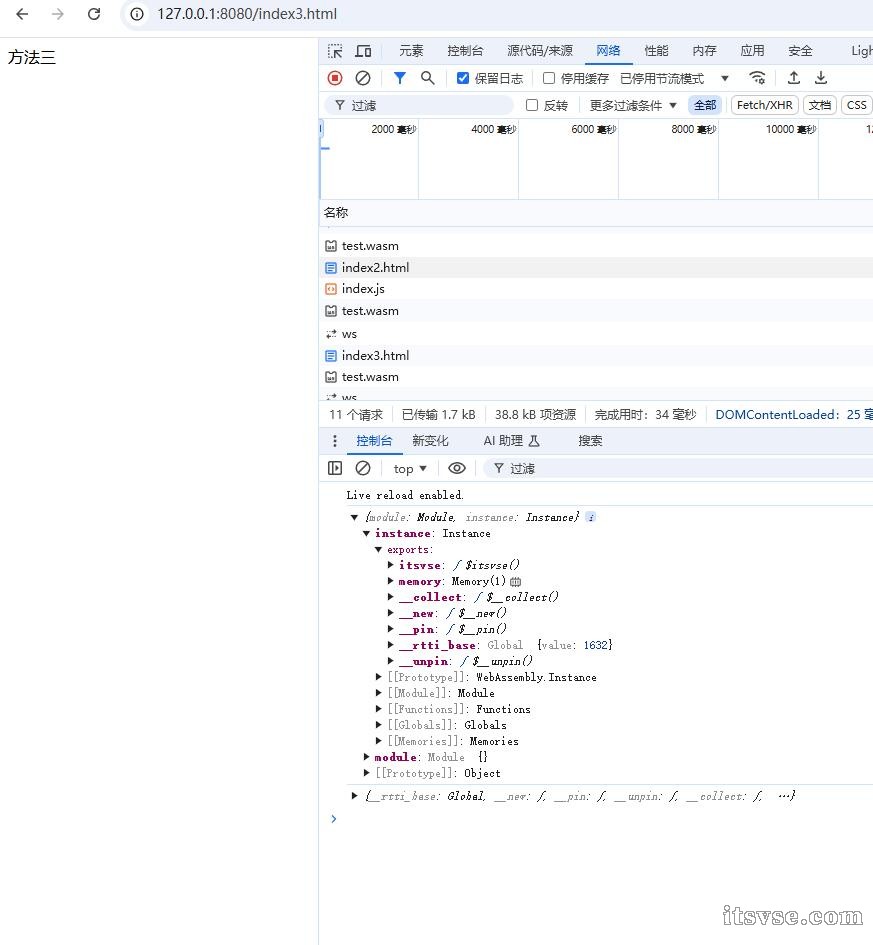Select the 全部 filter button

(705, 105)
